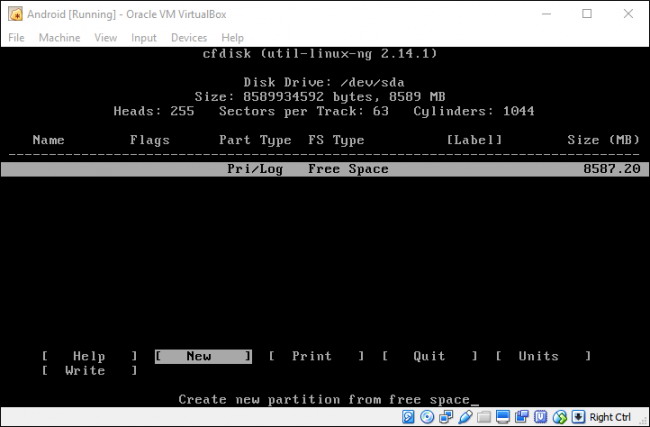Click the Free Space partition row

(x=324, y=170)
